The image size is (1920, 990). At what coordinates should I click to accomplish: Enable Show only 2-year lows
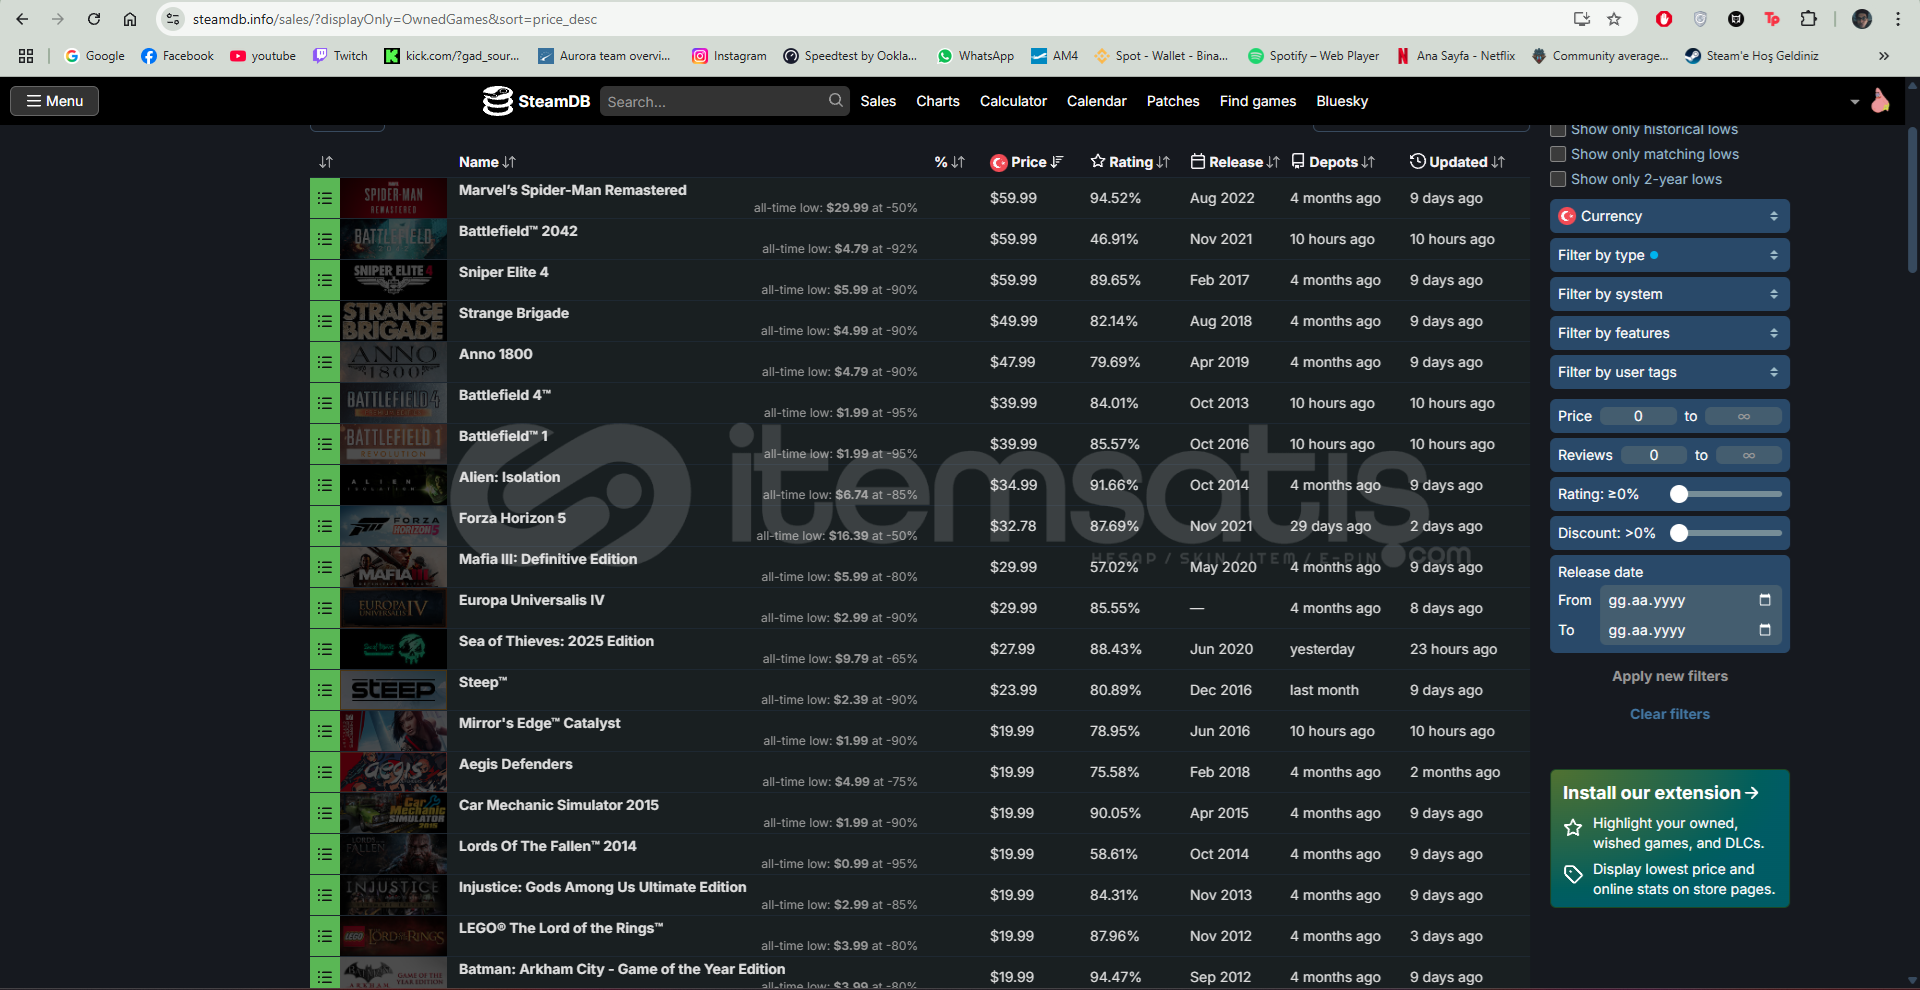click(1558, 179)
